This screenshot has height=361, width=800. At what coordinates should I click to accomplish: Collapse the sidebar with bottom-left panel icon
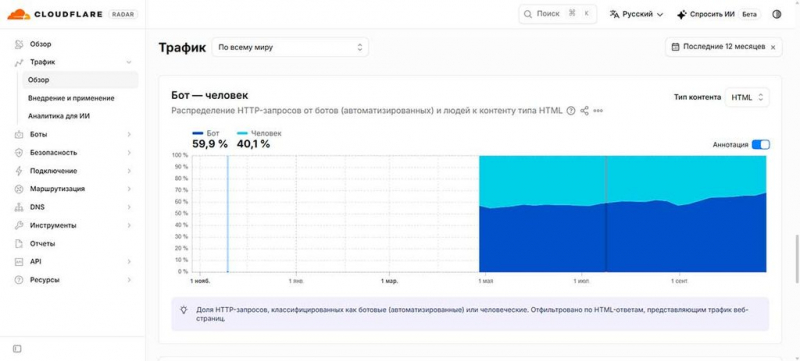(17, 349)
